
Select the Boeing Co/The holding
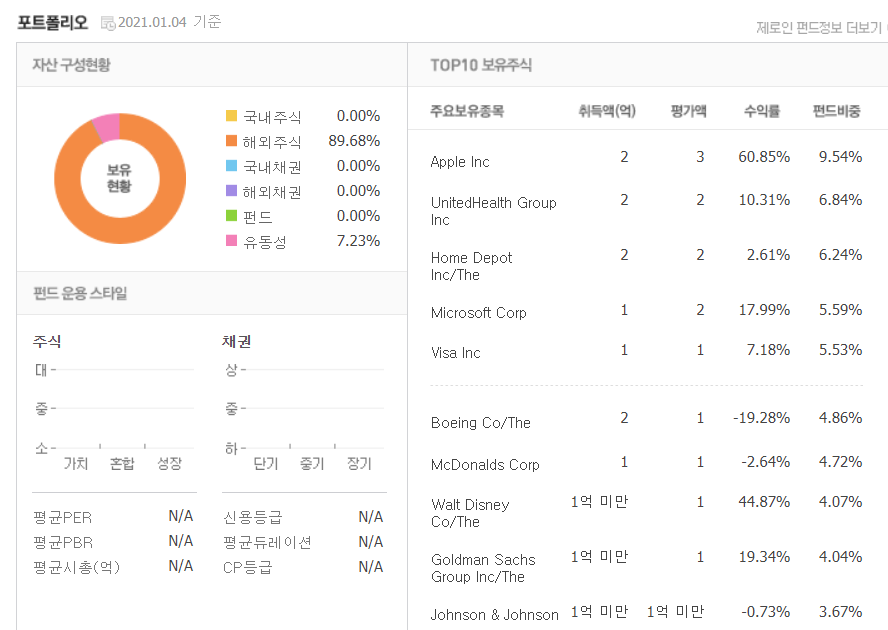[x=480, y=423]
